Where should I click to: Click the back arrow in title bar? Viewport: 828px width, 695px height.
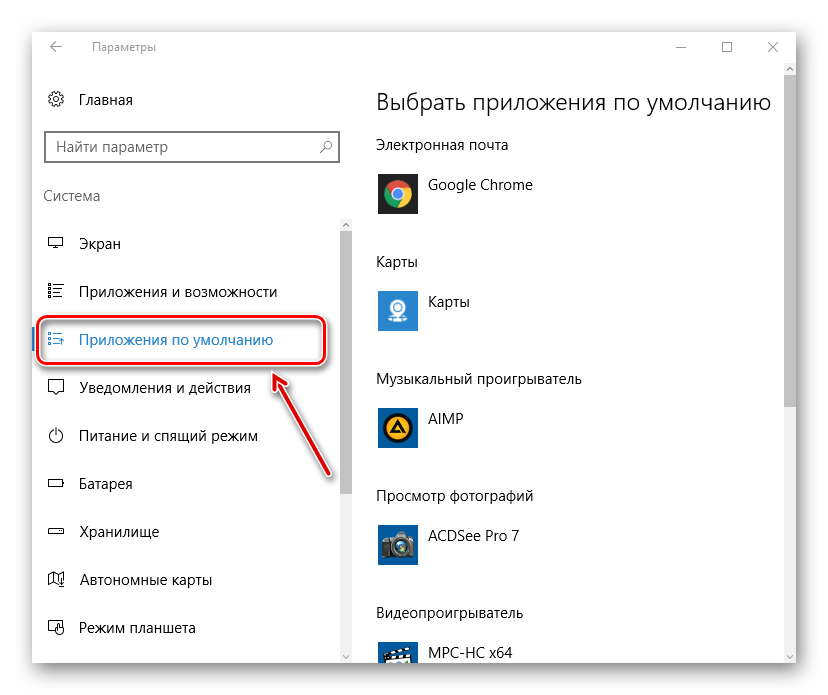pyautogui.click(x=56, y=47)
